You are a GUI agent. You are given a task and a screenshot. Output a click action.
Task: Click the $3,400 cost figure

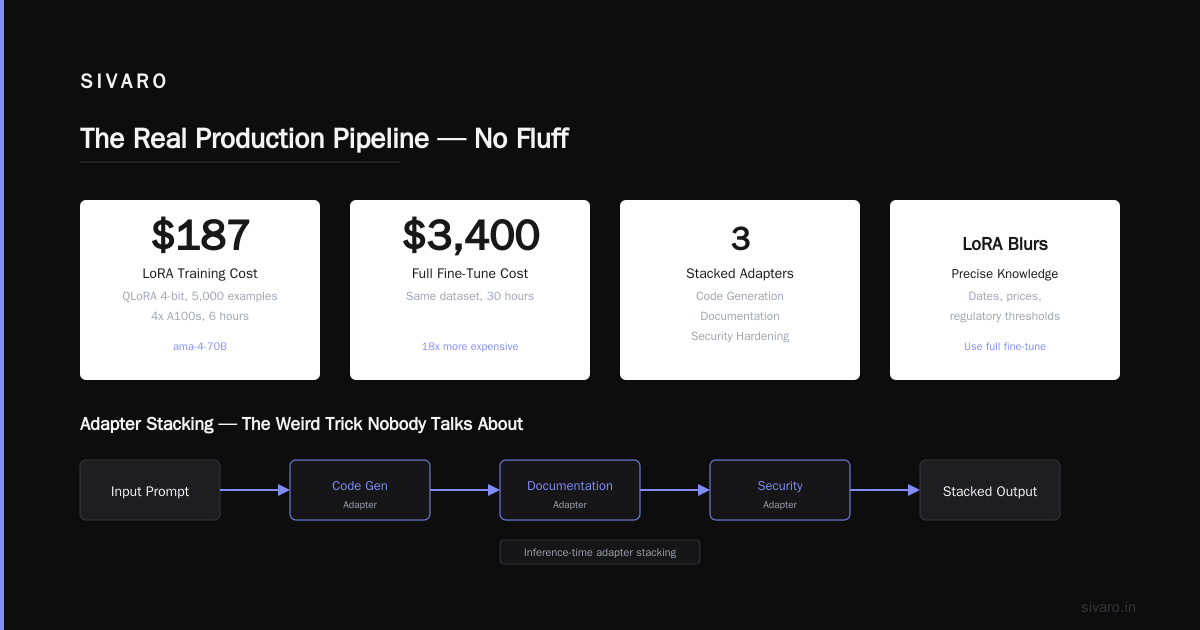(x=470, y=235)
